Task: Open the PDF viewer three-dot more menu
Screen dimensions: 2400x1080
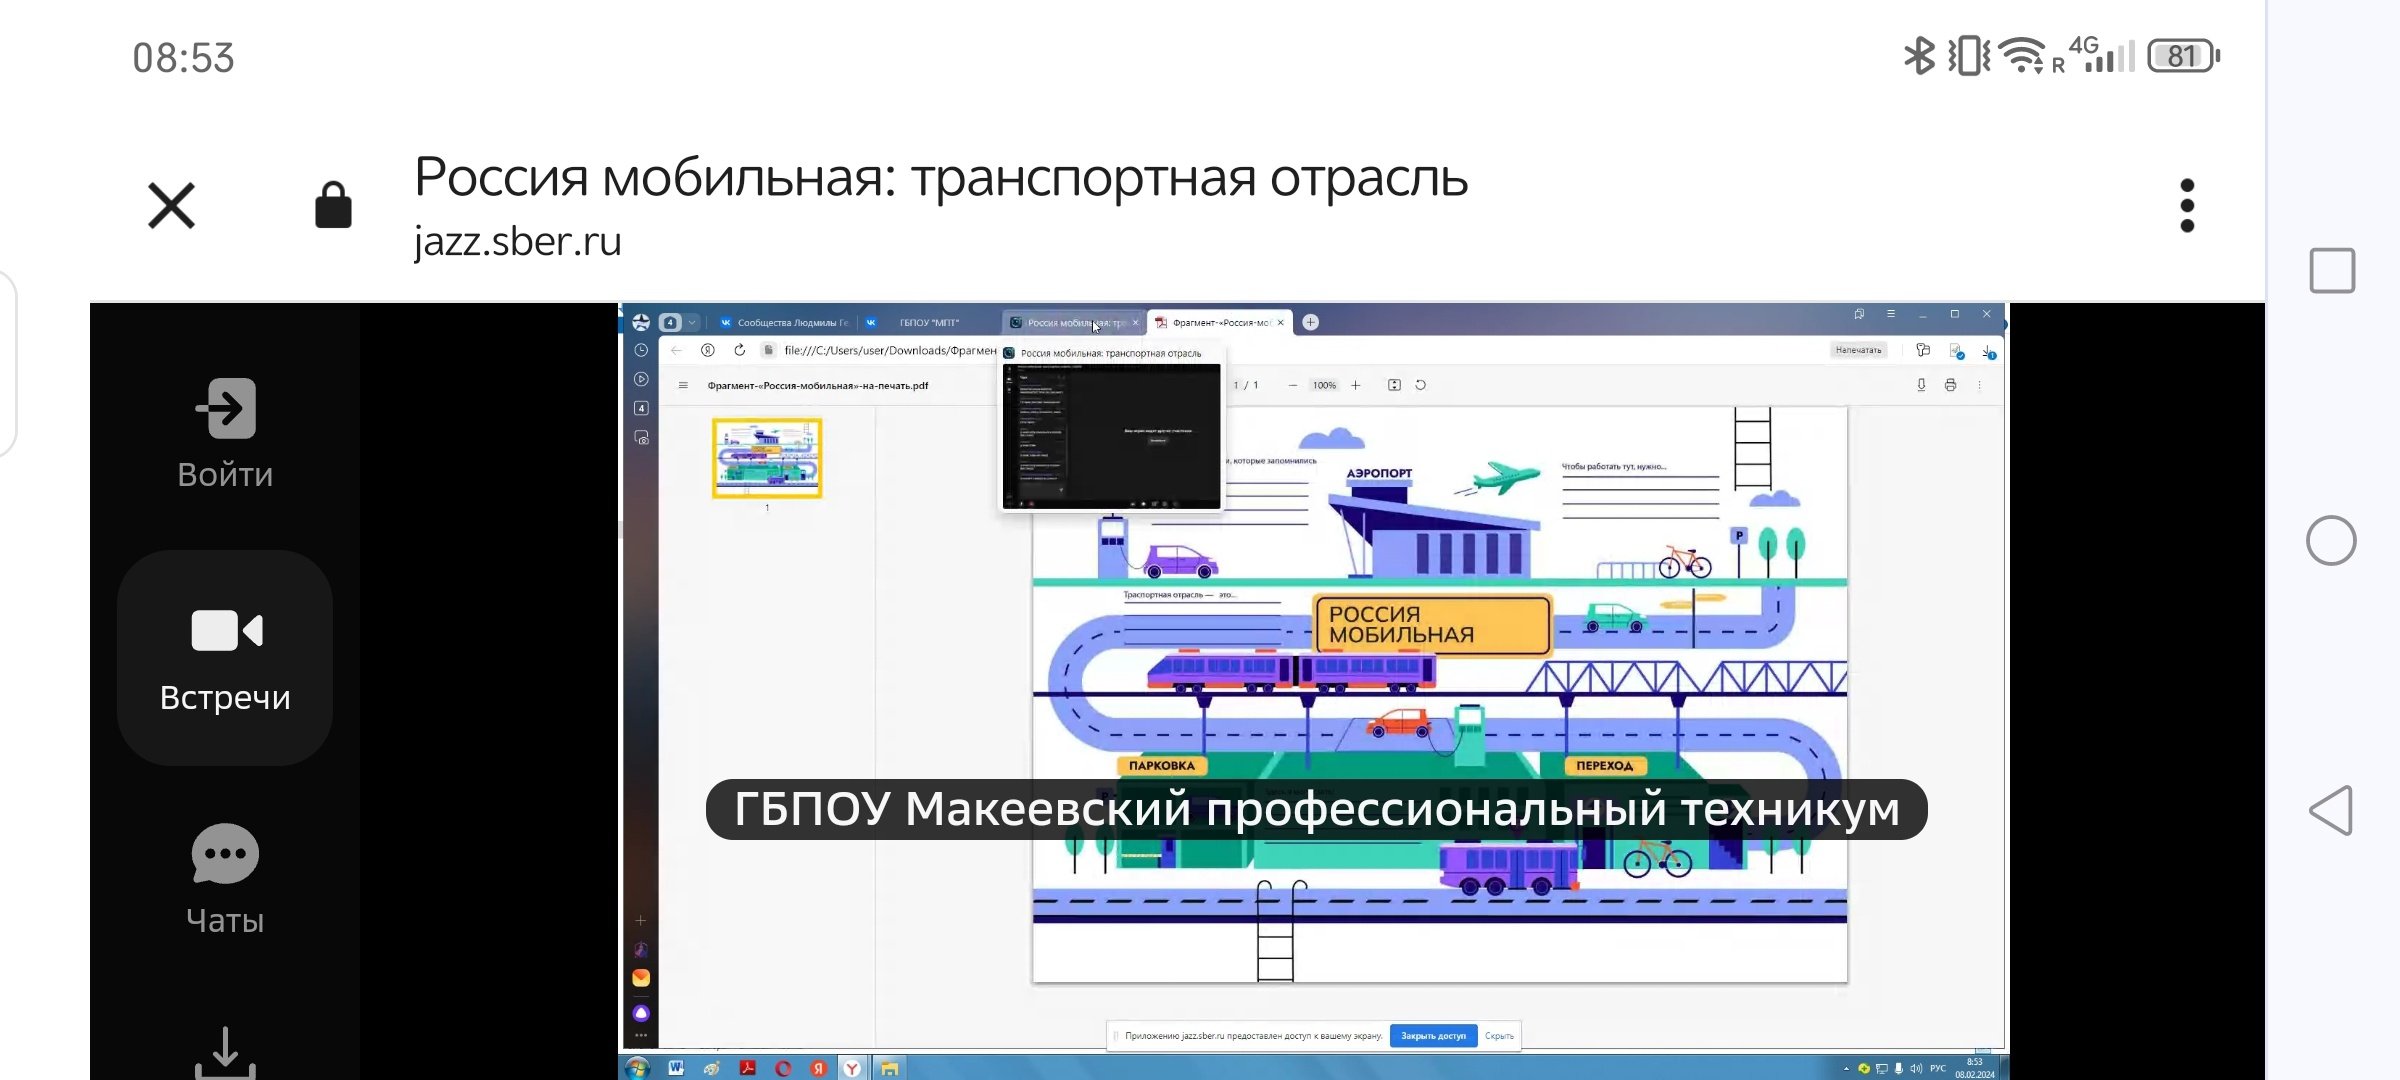Action: 1979,386
